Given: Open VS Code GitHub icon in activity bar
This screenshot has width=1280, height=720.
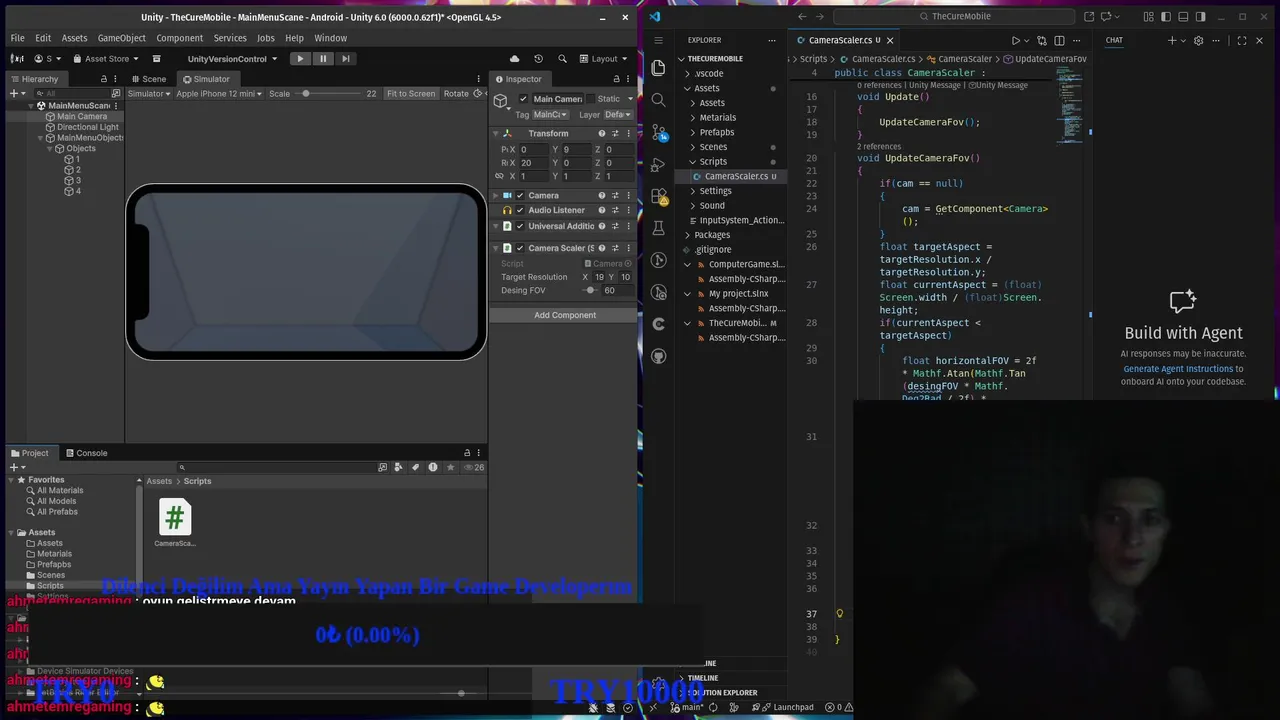Looking at the screenshot, I should pyautogui.click(x=658, y=356).
